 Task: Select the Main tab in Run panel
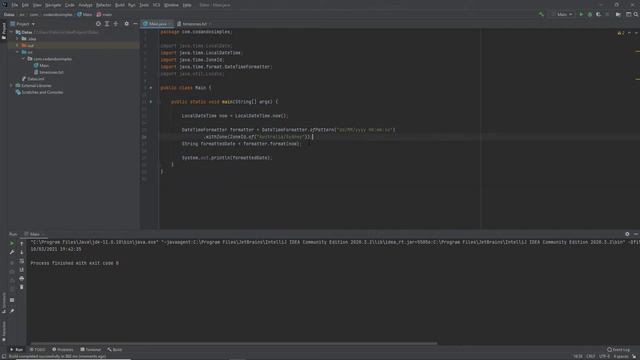tap(34, 234)
